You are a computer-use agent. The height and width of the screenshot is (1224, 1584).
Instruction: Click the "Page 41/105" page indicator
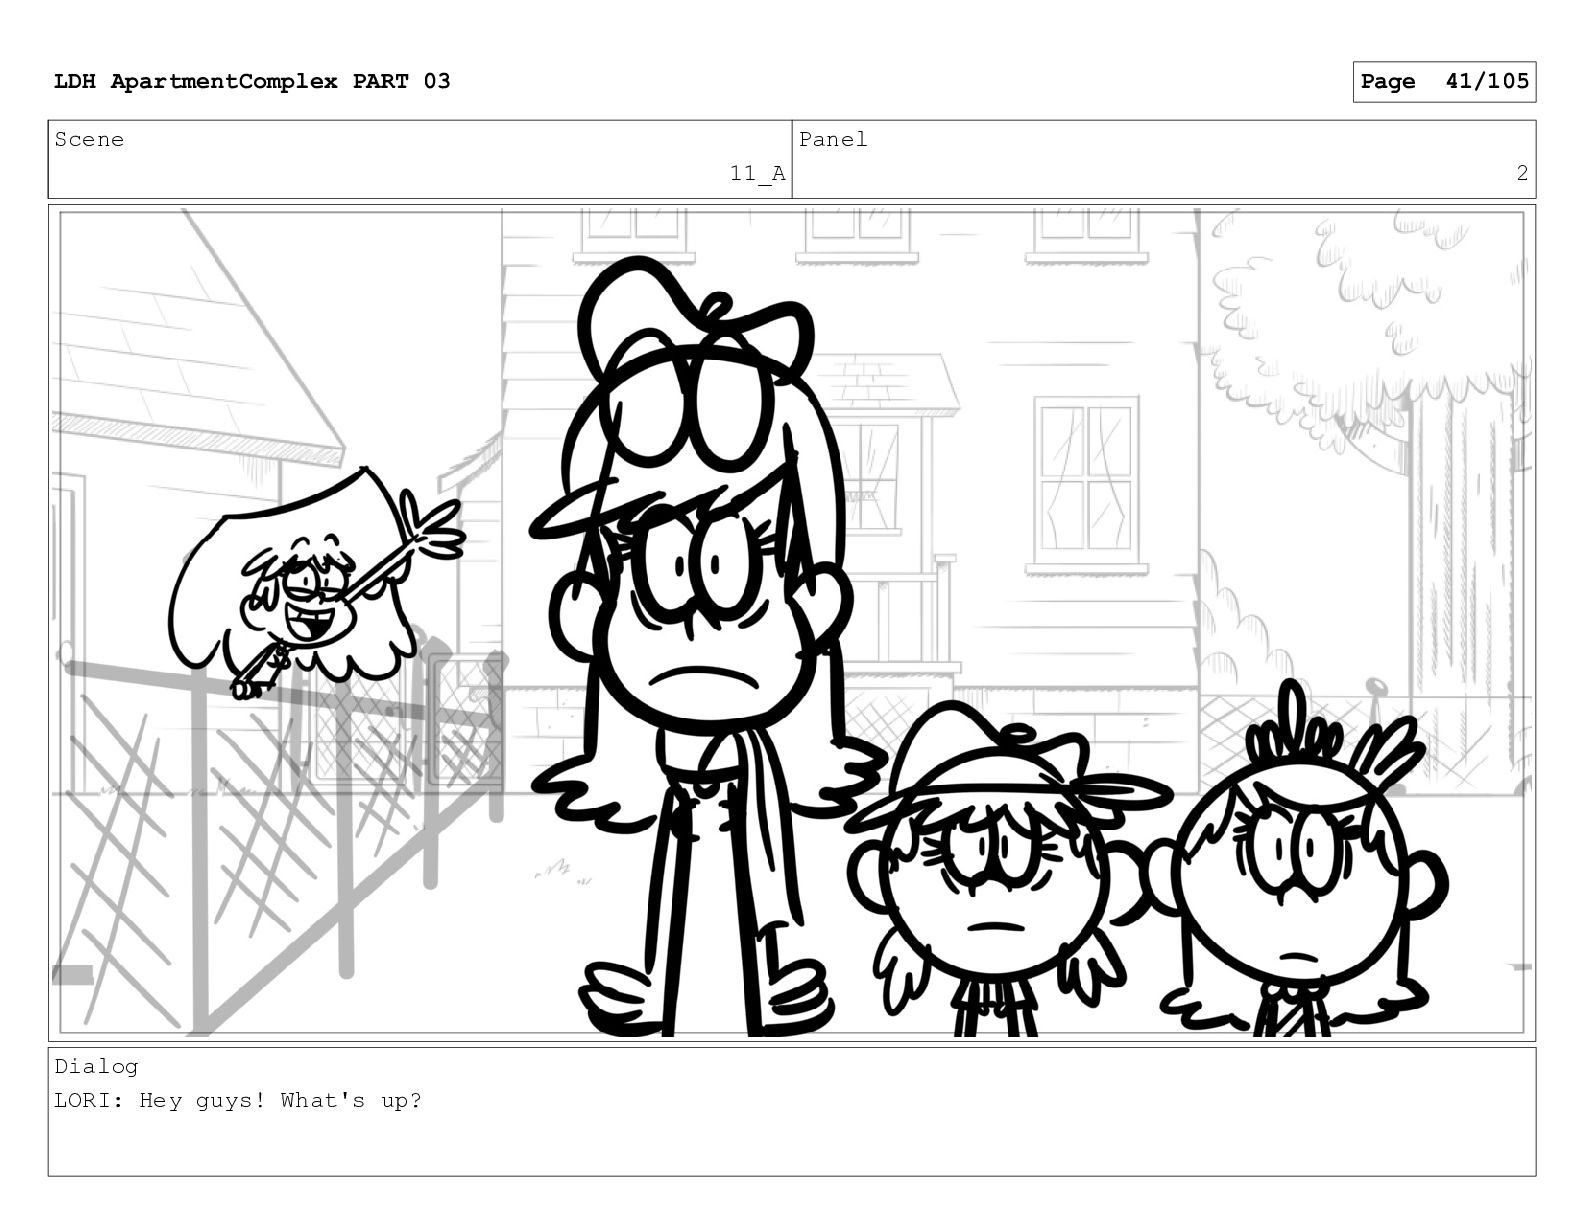click(1444, 82)
